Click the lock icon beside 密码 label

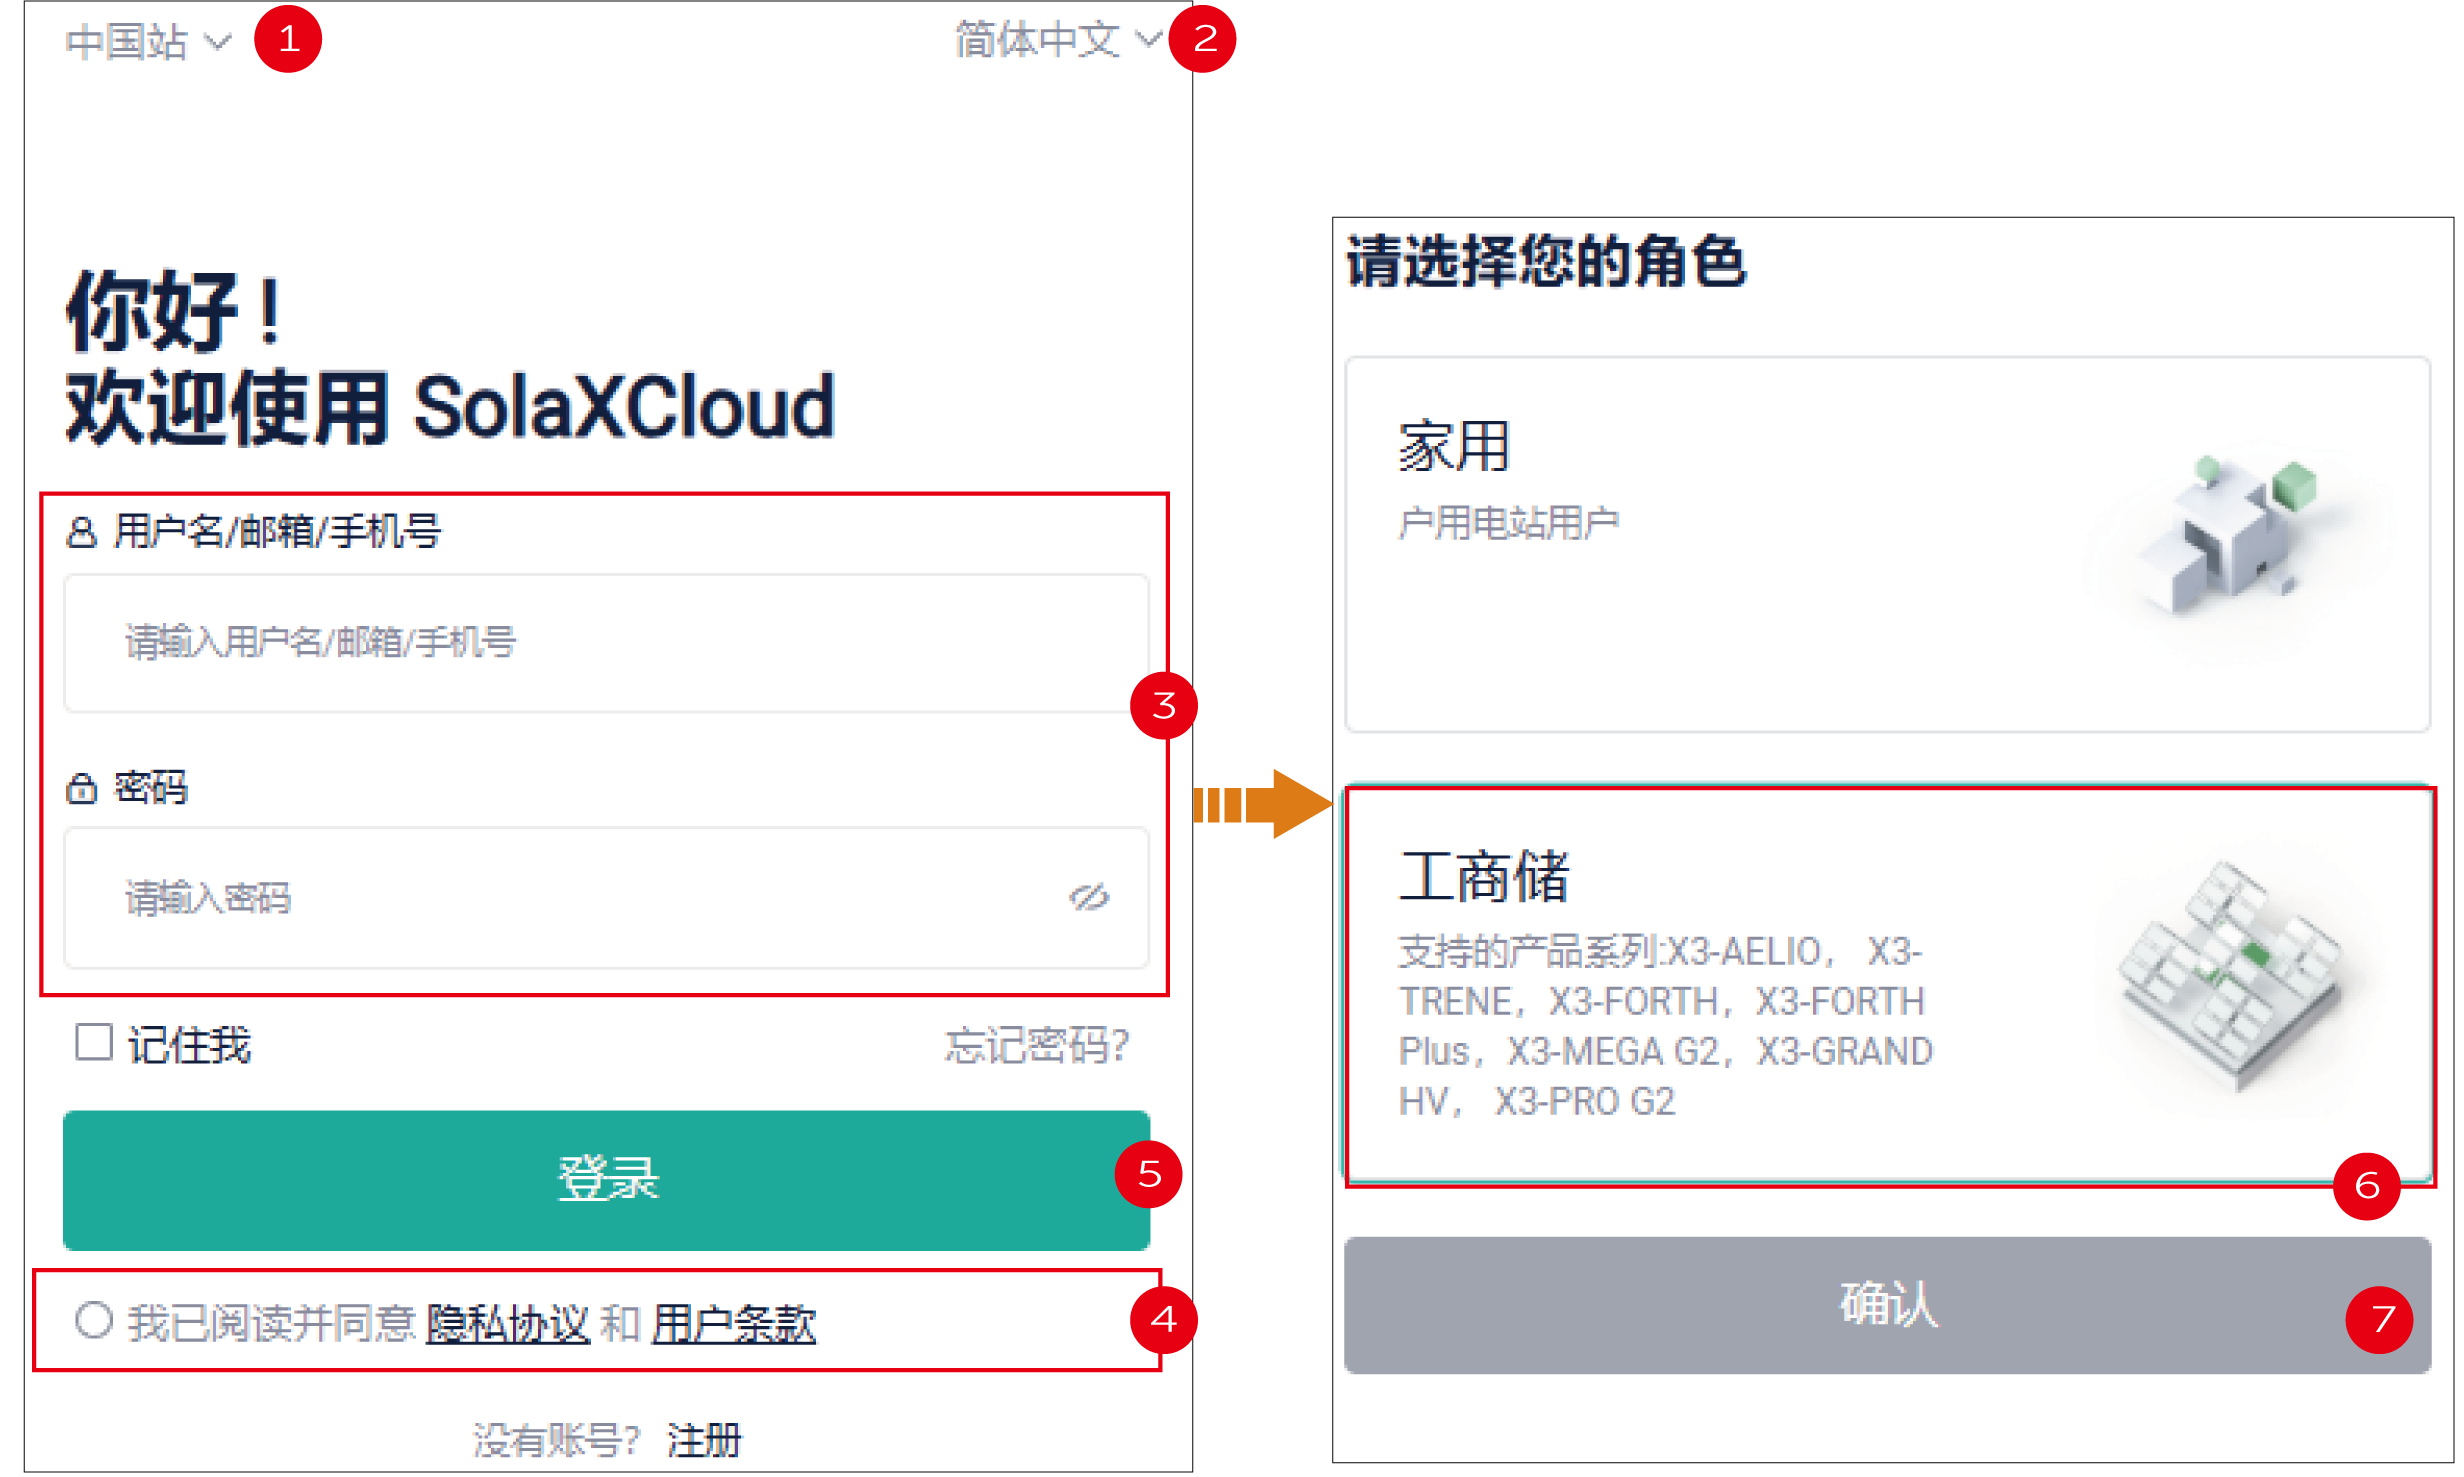81,789
